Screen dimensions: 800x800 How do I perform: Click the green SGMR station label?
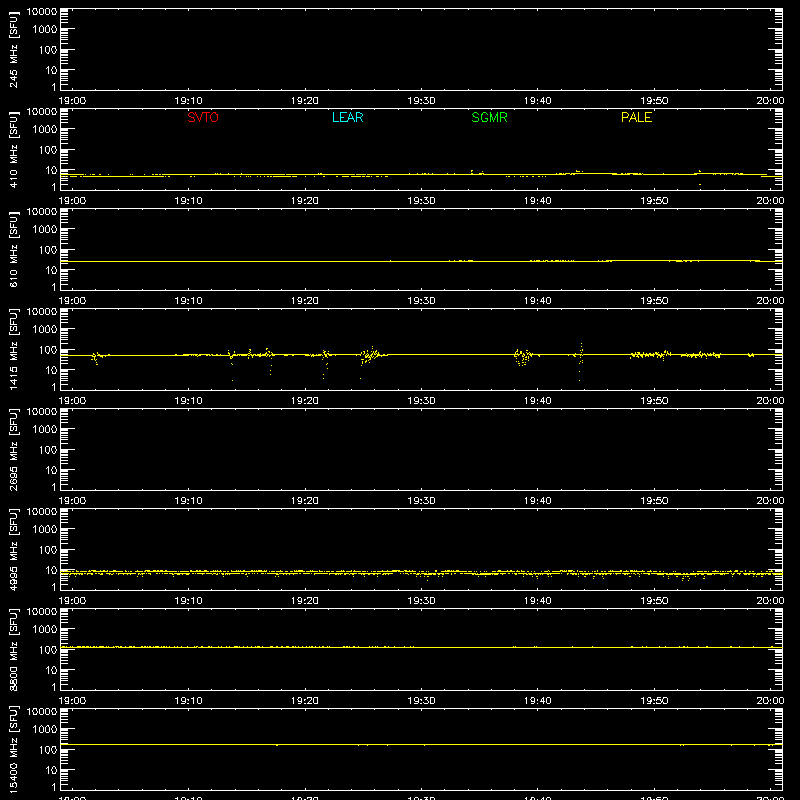click(489, 117)
